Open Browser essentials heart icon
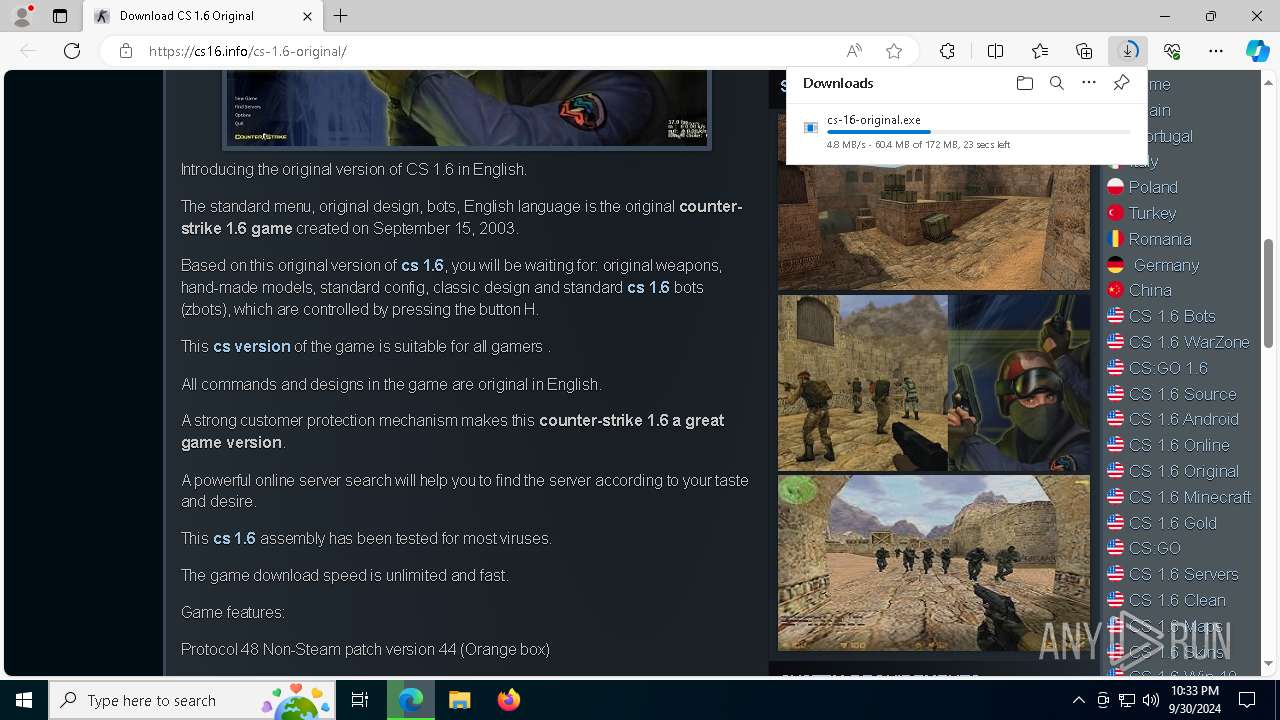 [x=1172, y=51]
